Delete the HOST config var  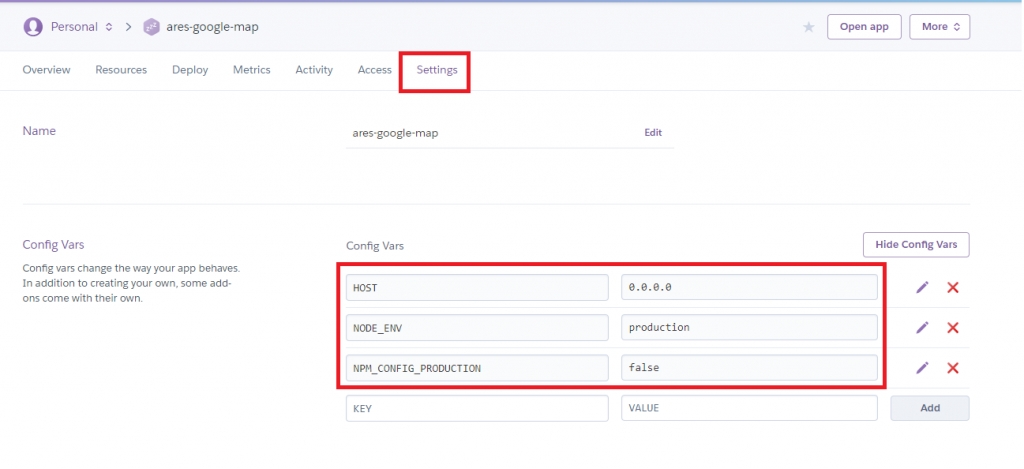(953, 287)
